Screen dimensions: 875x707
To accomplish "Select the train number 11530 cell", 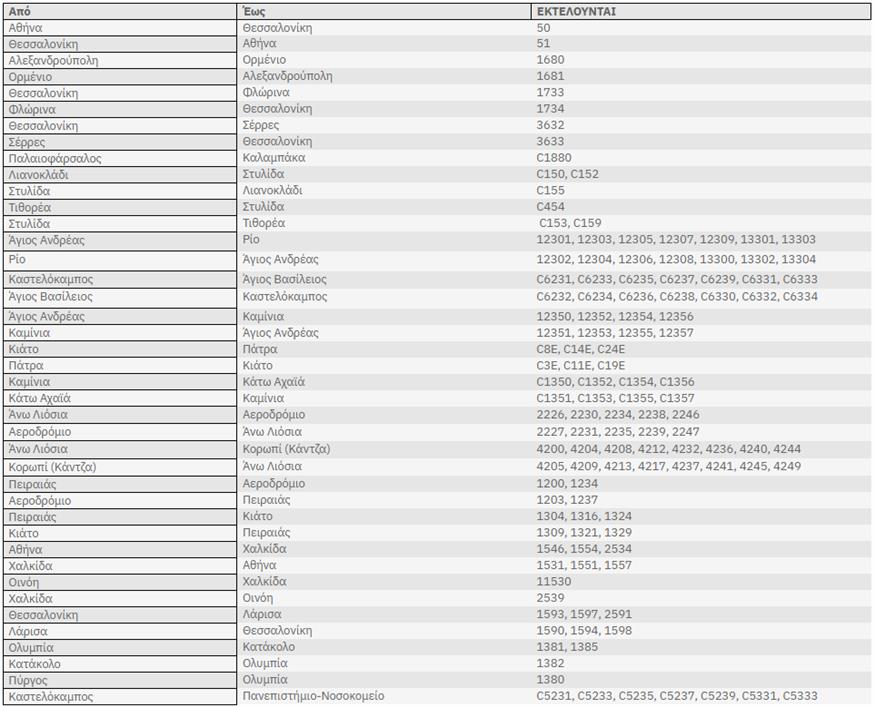I will click(x=553, y=581).
